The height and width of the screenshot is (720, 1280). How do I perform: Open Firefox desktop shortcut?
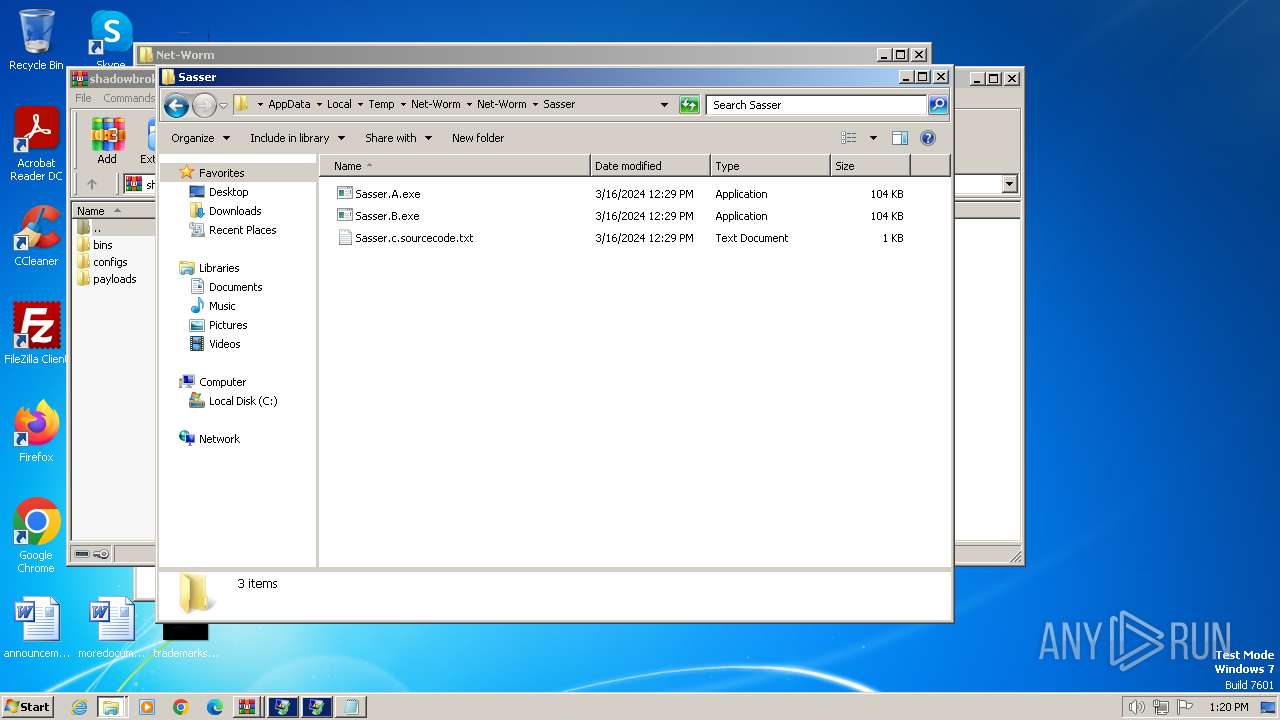coord(36,432)
